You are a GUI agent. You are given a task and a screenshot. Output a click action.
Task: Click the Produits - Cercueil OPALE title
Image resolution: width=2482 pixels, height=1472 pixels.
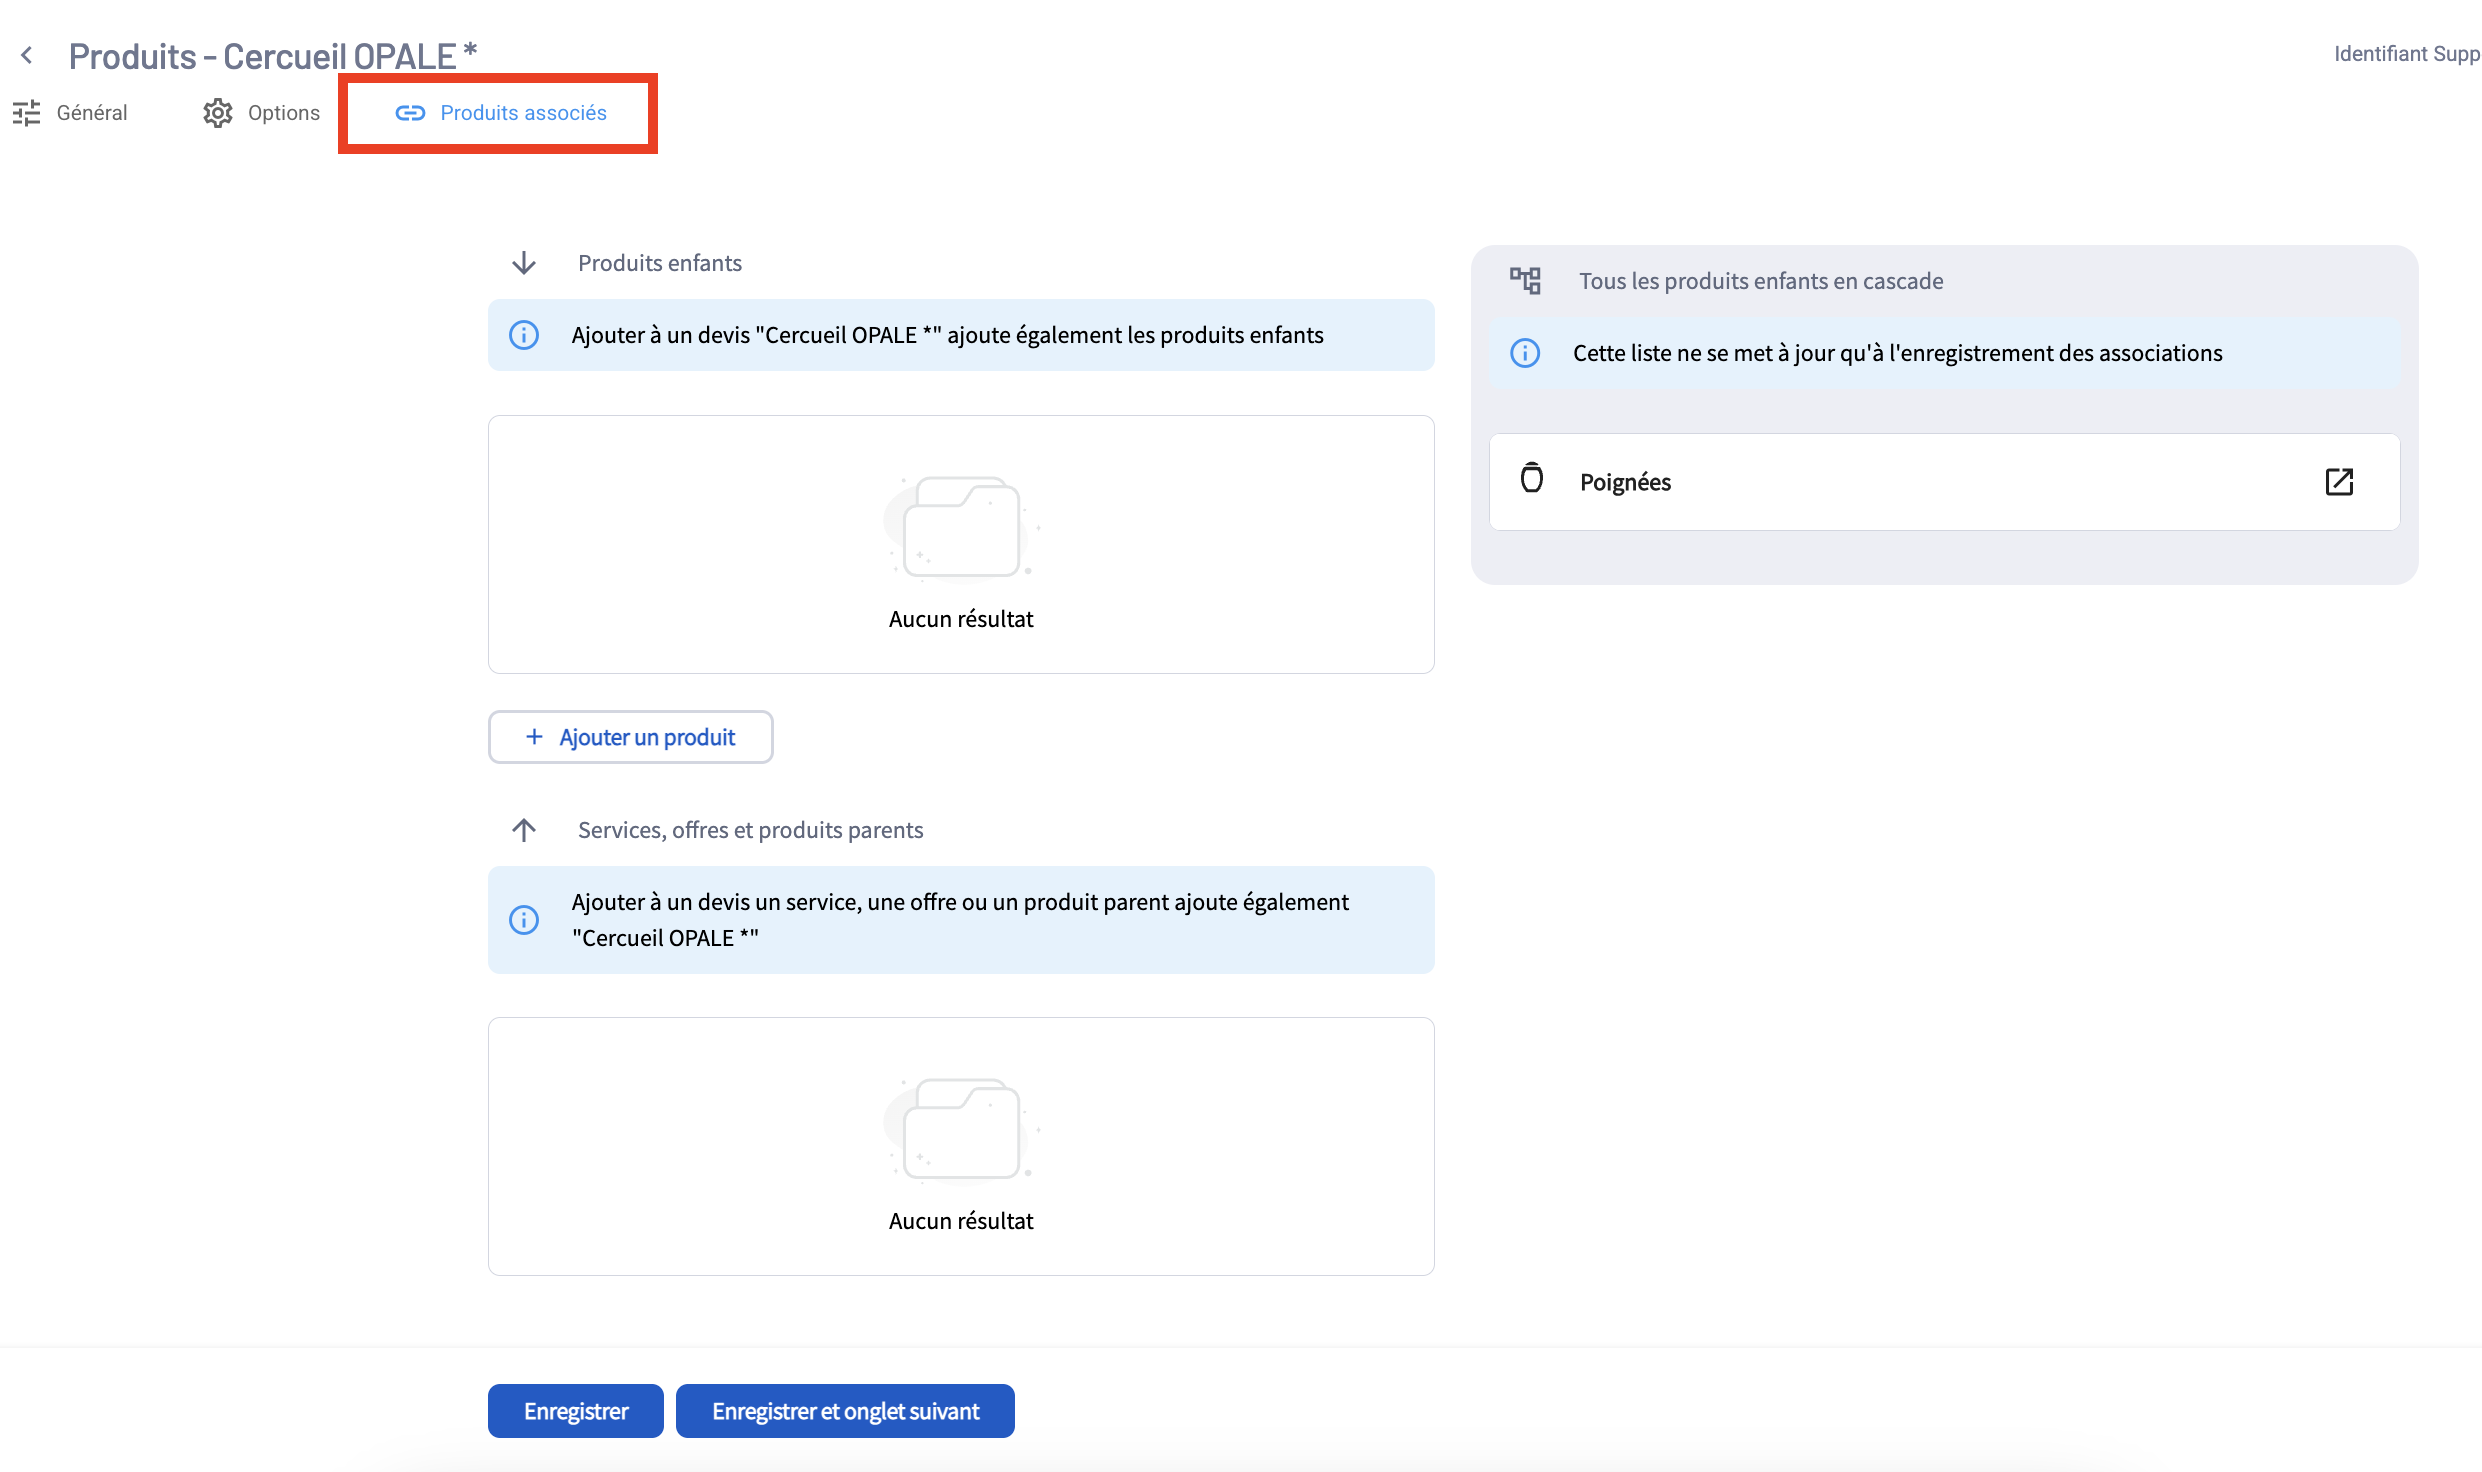tap(273, 56)
